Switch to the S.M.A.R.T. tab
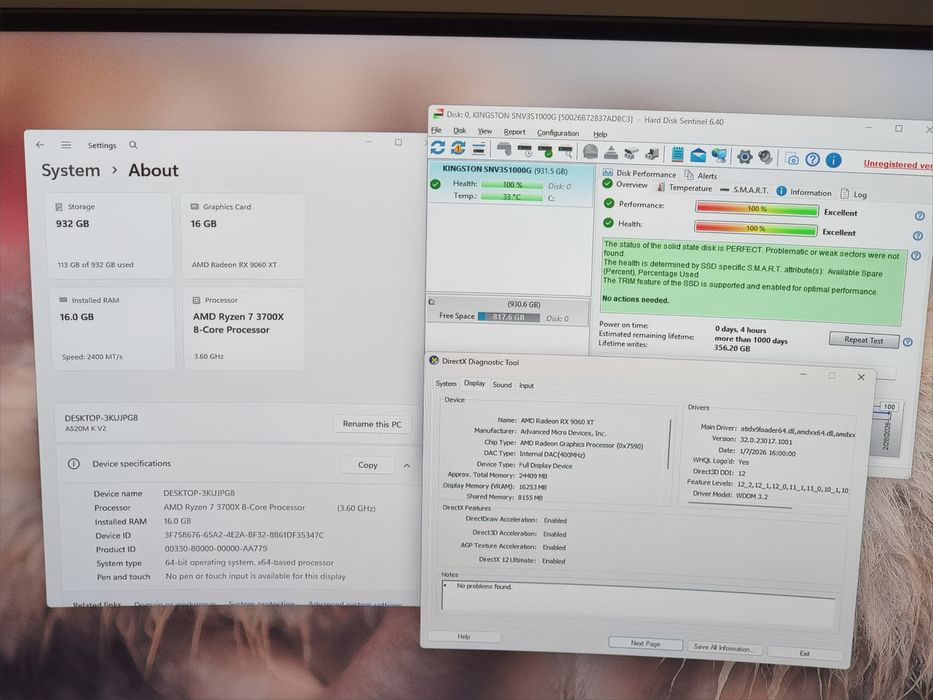Screen dimensions: 933x700 coord(744,190)
